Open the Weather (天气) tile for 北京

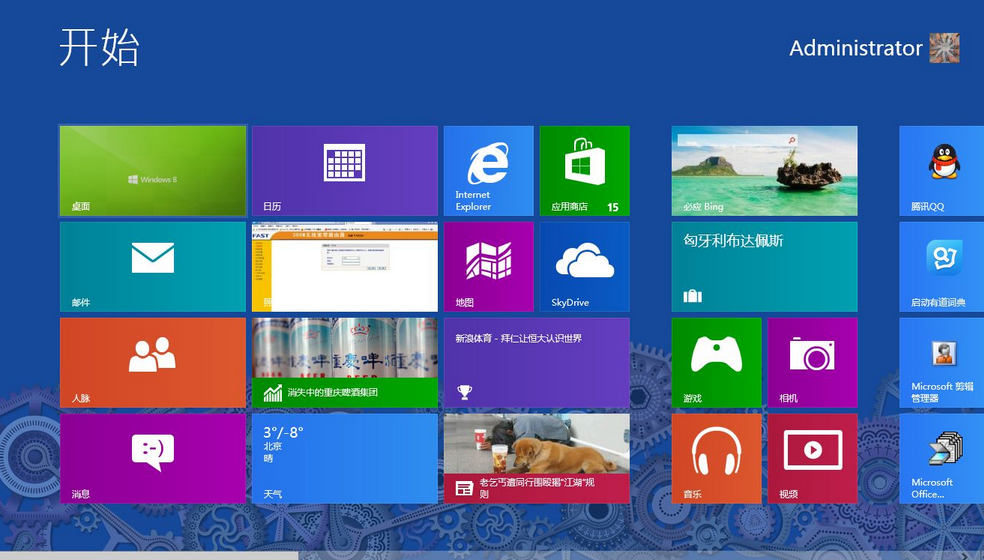tap(345, 458)
